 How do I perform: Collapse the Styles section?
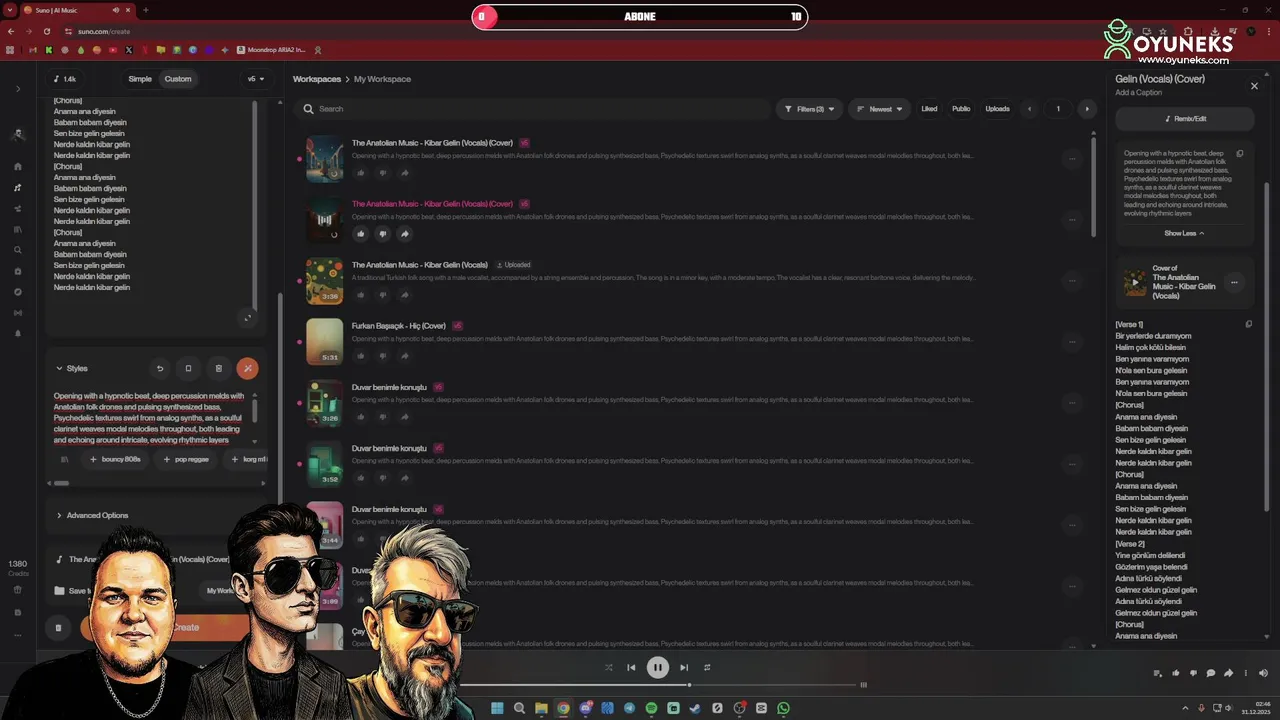71,368
